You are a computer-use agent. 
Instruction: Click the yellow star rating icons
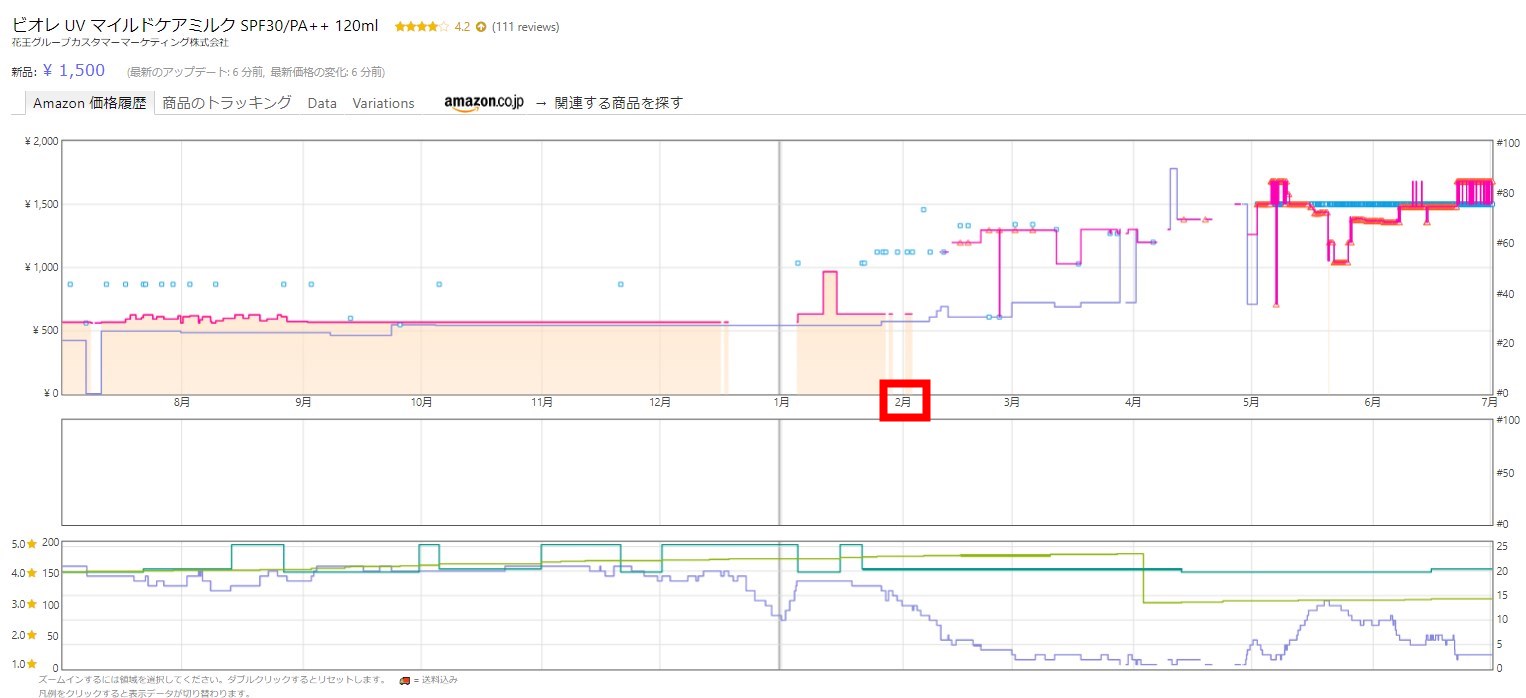pos(421,27)
